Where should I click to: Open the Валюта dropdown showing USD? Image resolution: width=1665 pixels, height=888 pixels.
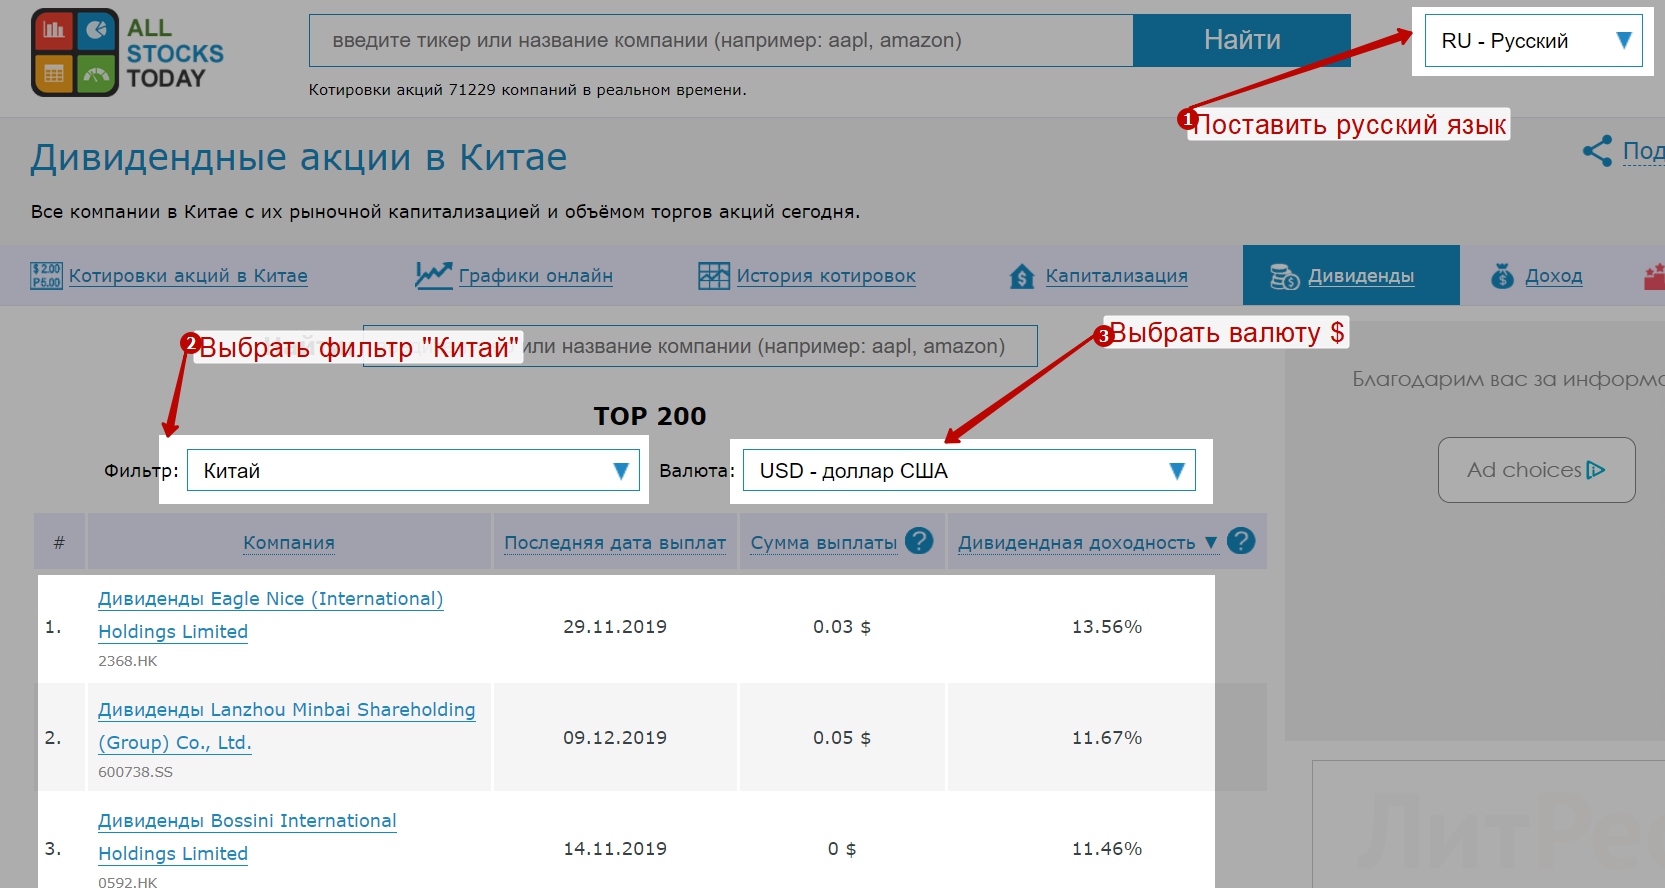(x=969, y=470)
